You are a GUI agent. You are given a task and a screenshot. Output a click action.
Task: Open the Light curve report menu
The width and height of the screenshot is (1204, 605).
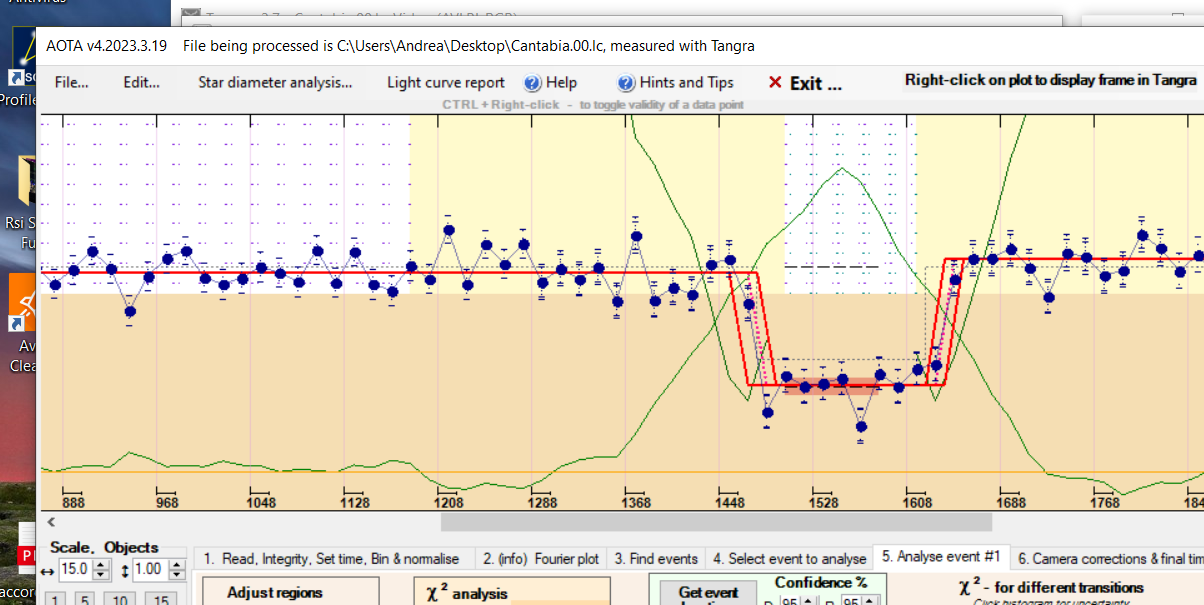(x=446, y=83)
